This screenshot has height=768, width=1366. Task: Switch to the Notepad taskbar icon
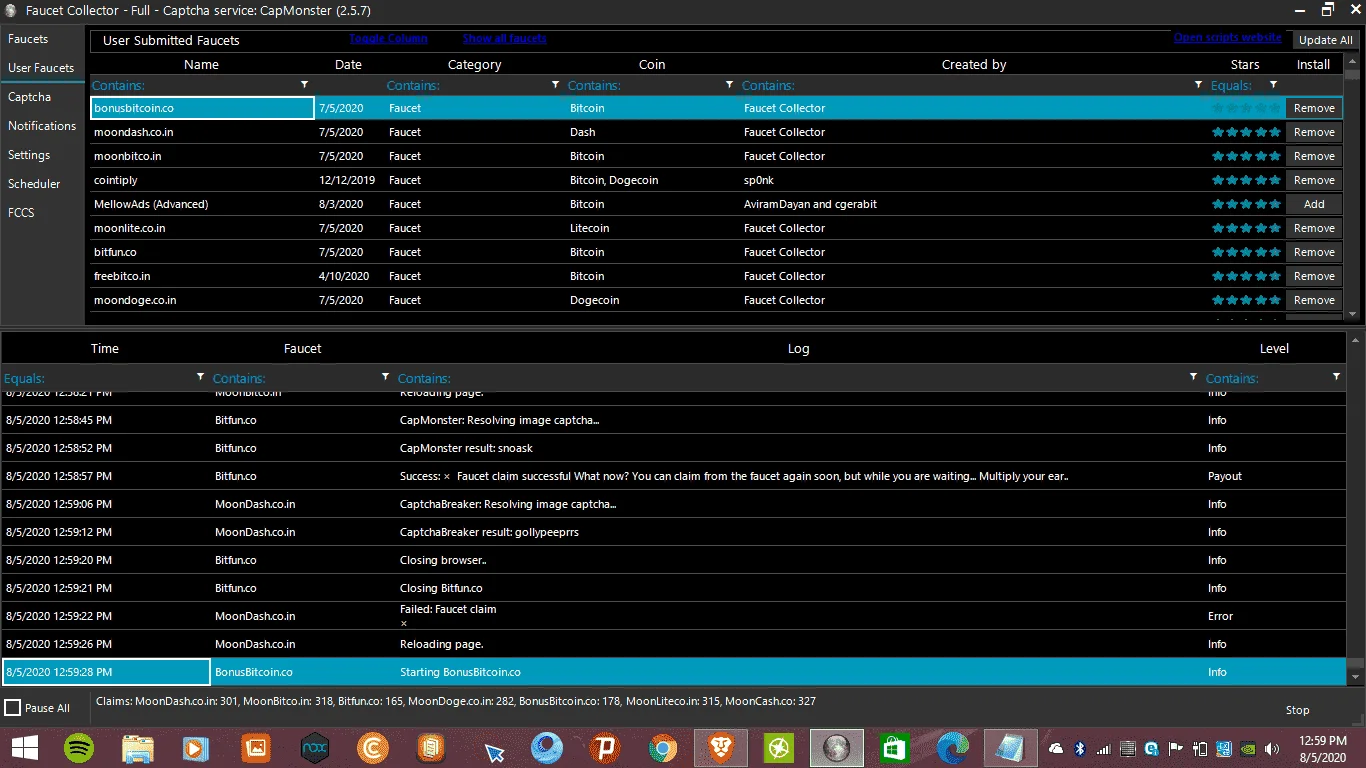tap(1010, 747)
